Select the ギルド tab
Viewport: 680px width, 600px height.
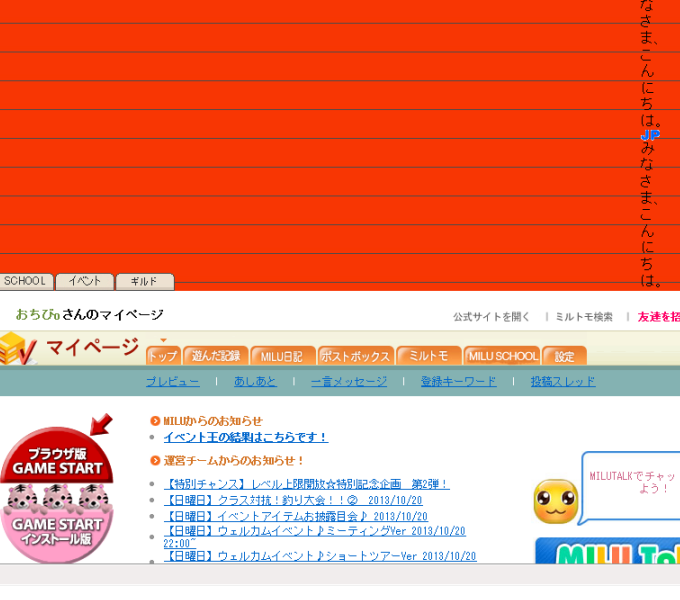pyautogui.click(x=144, y=282)
